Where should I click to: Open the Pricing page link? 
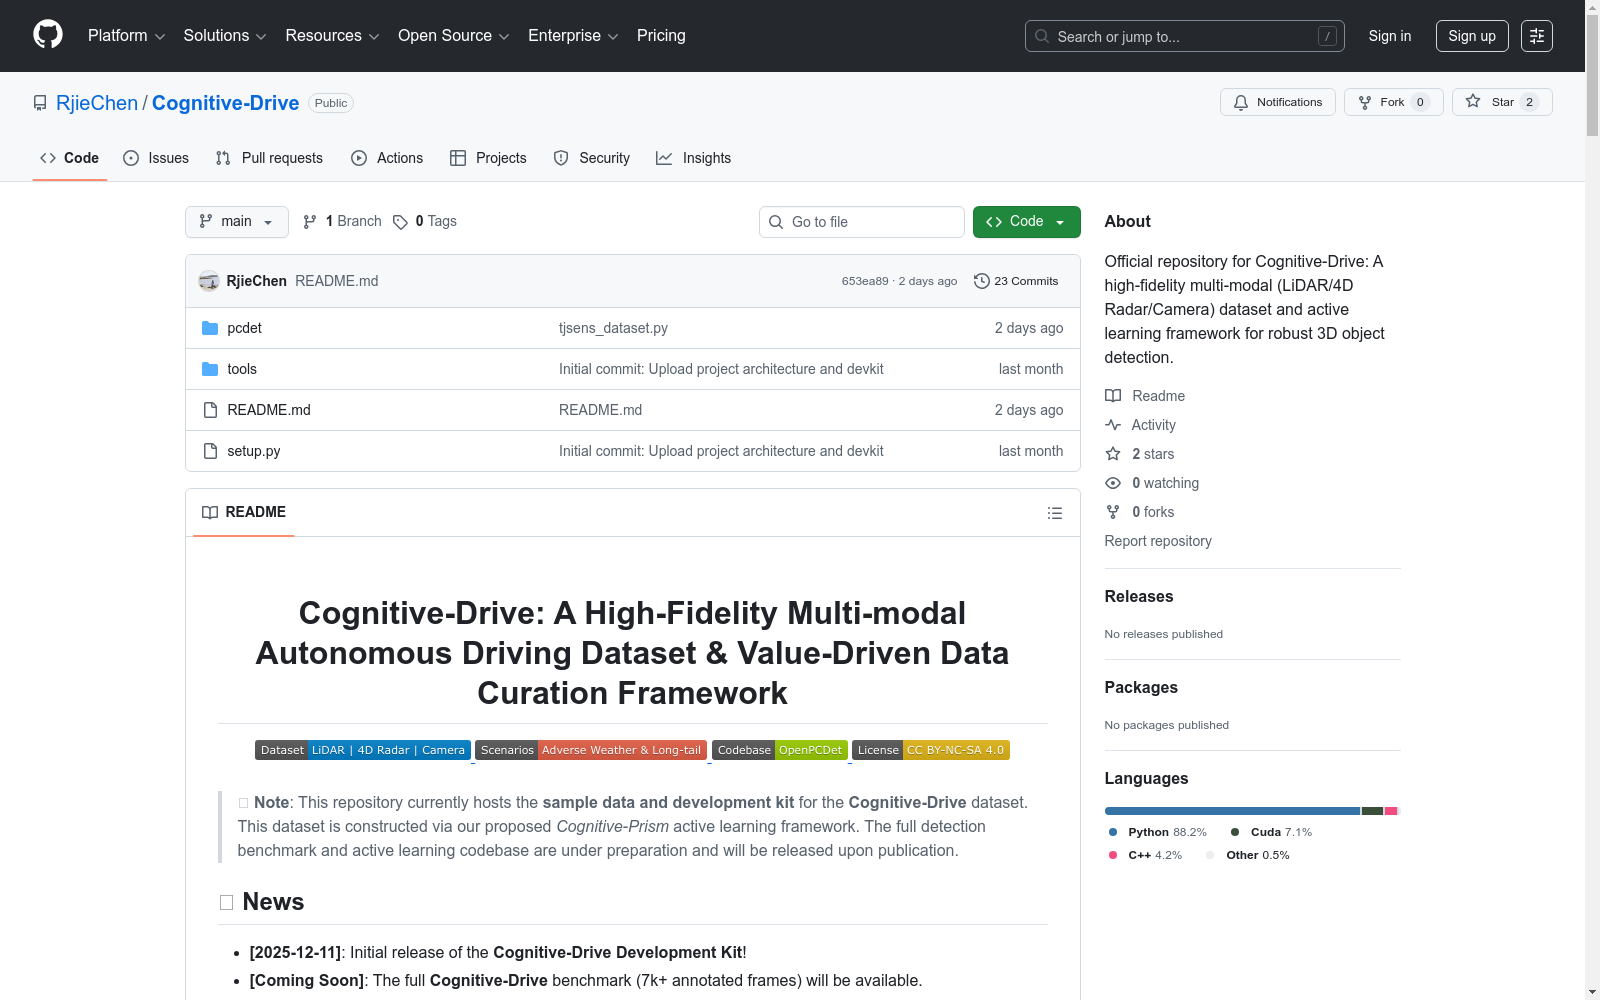pos(661,36)
